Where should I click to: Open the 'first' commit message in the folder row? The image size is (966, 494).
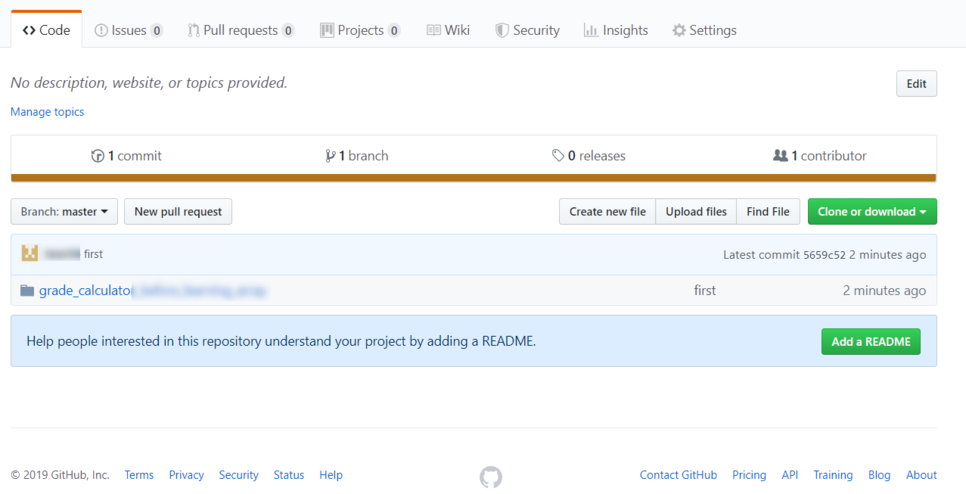pyautogui.click(x=705, y=290)
